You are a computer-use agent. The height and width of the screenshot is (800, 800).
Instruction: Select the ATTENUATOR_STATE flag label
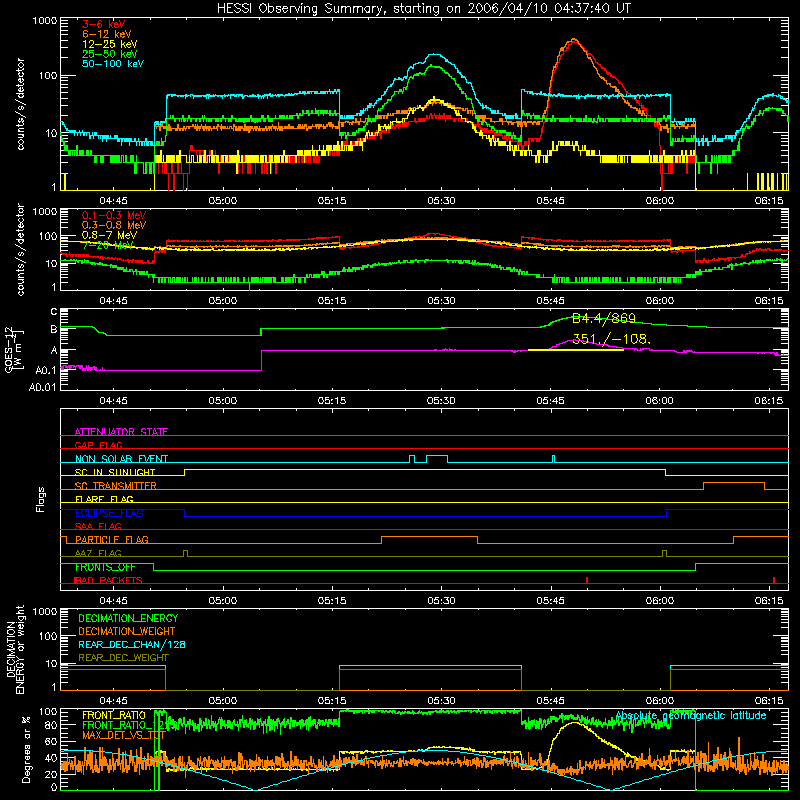[121, 432]
